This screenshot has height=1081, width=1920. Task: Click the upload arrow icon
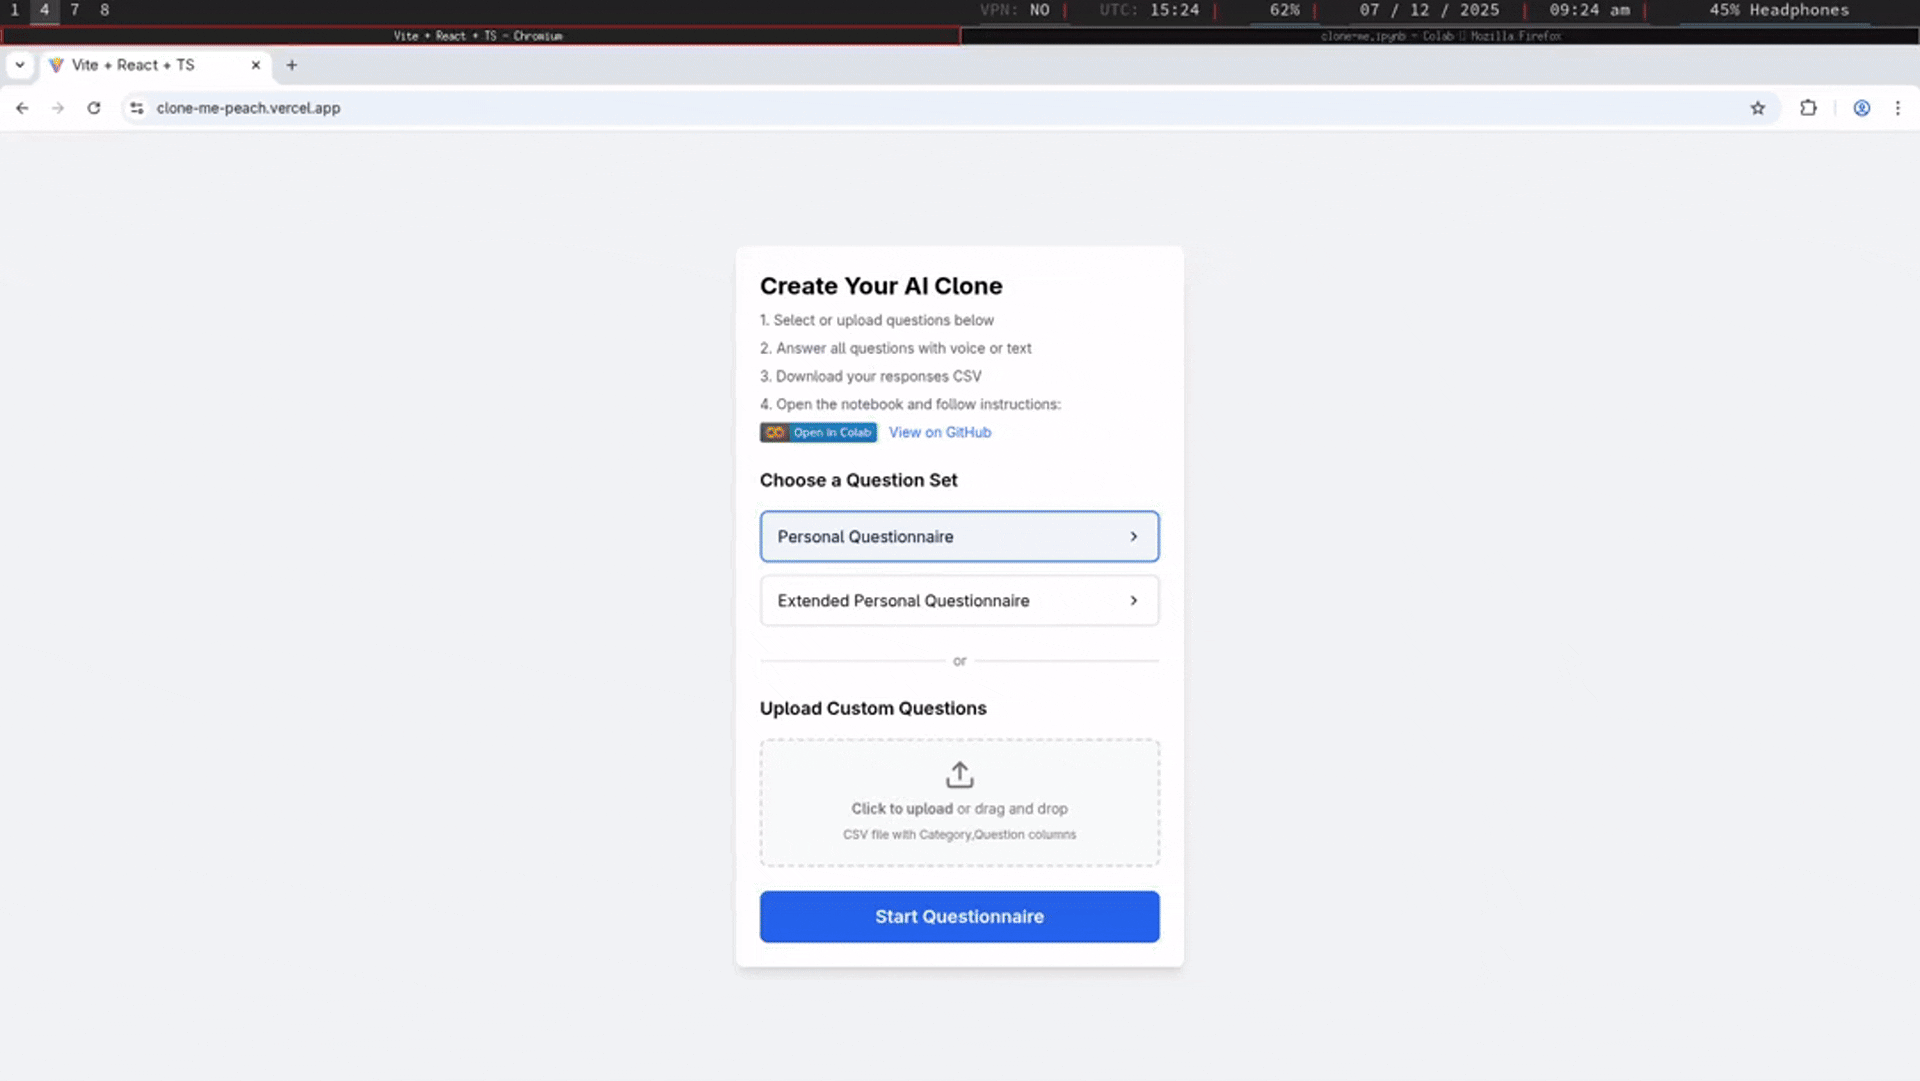(959, 775)
